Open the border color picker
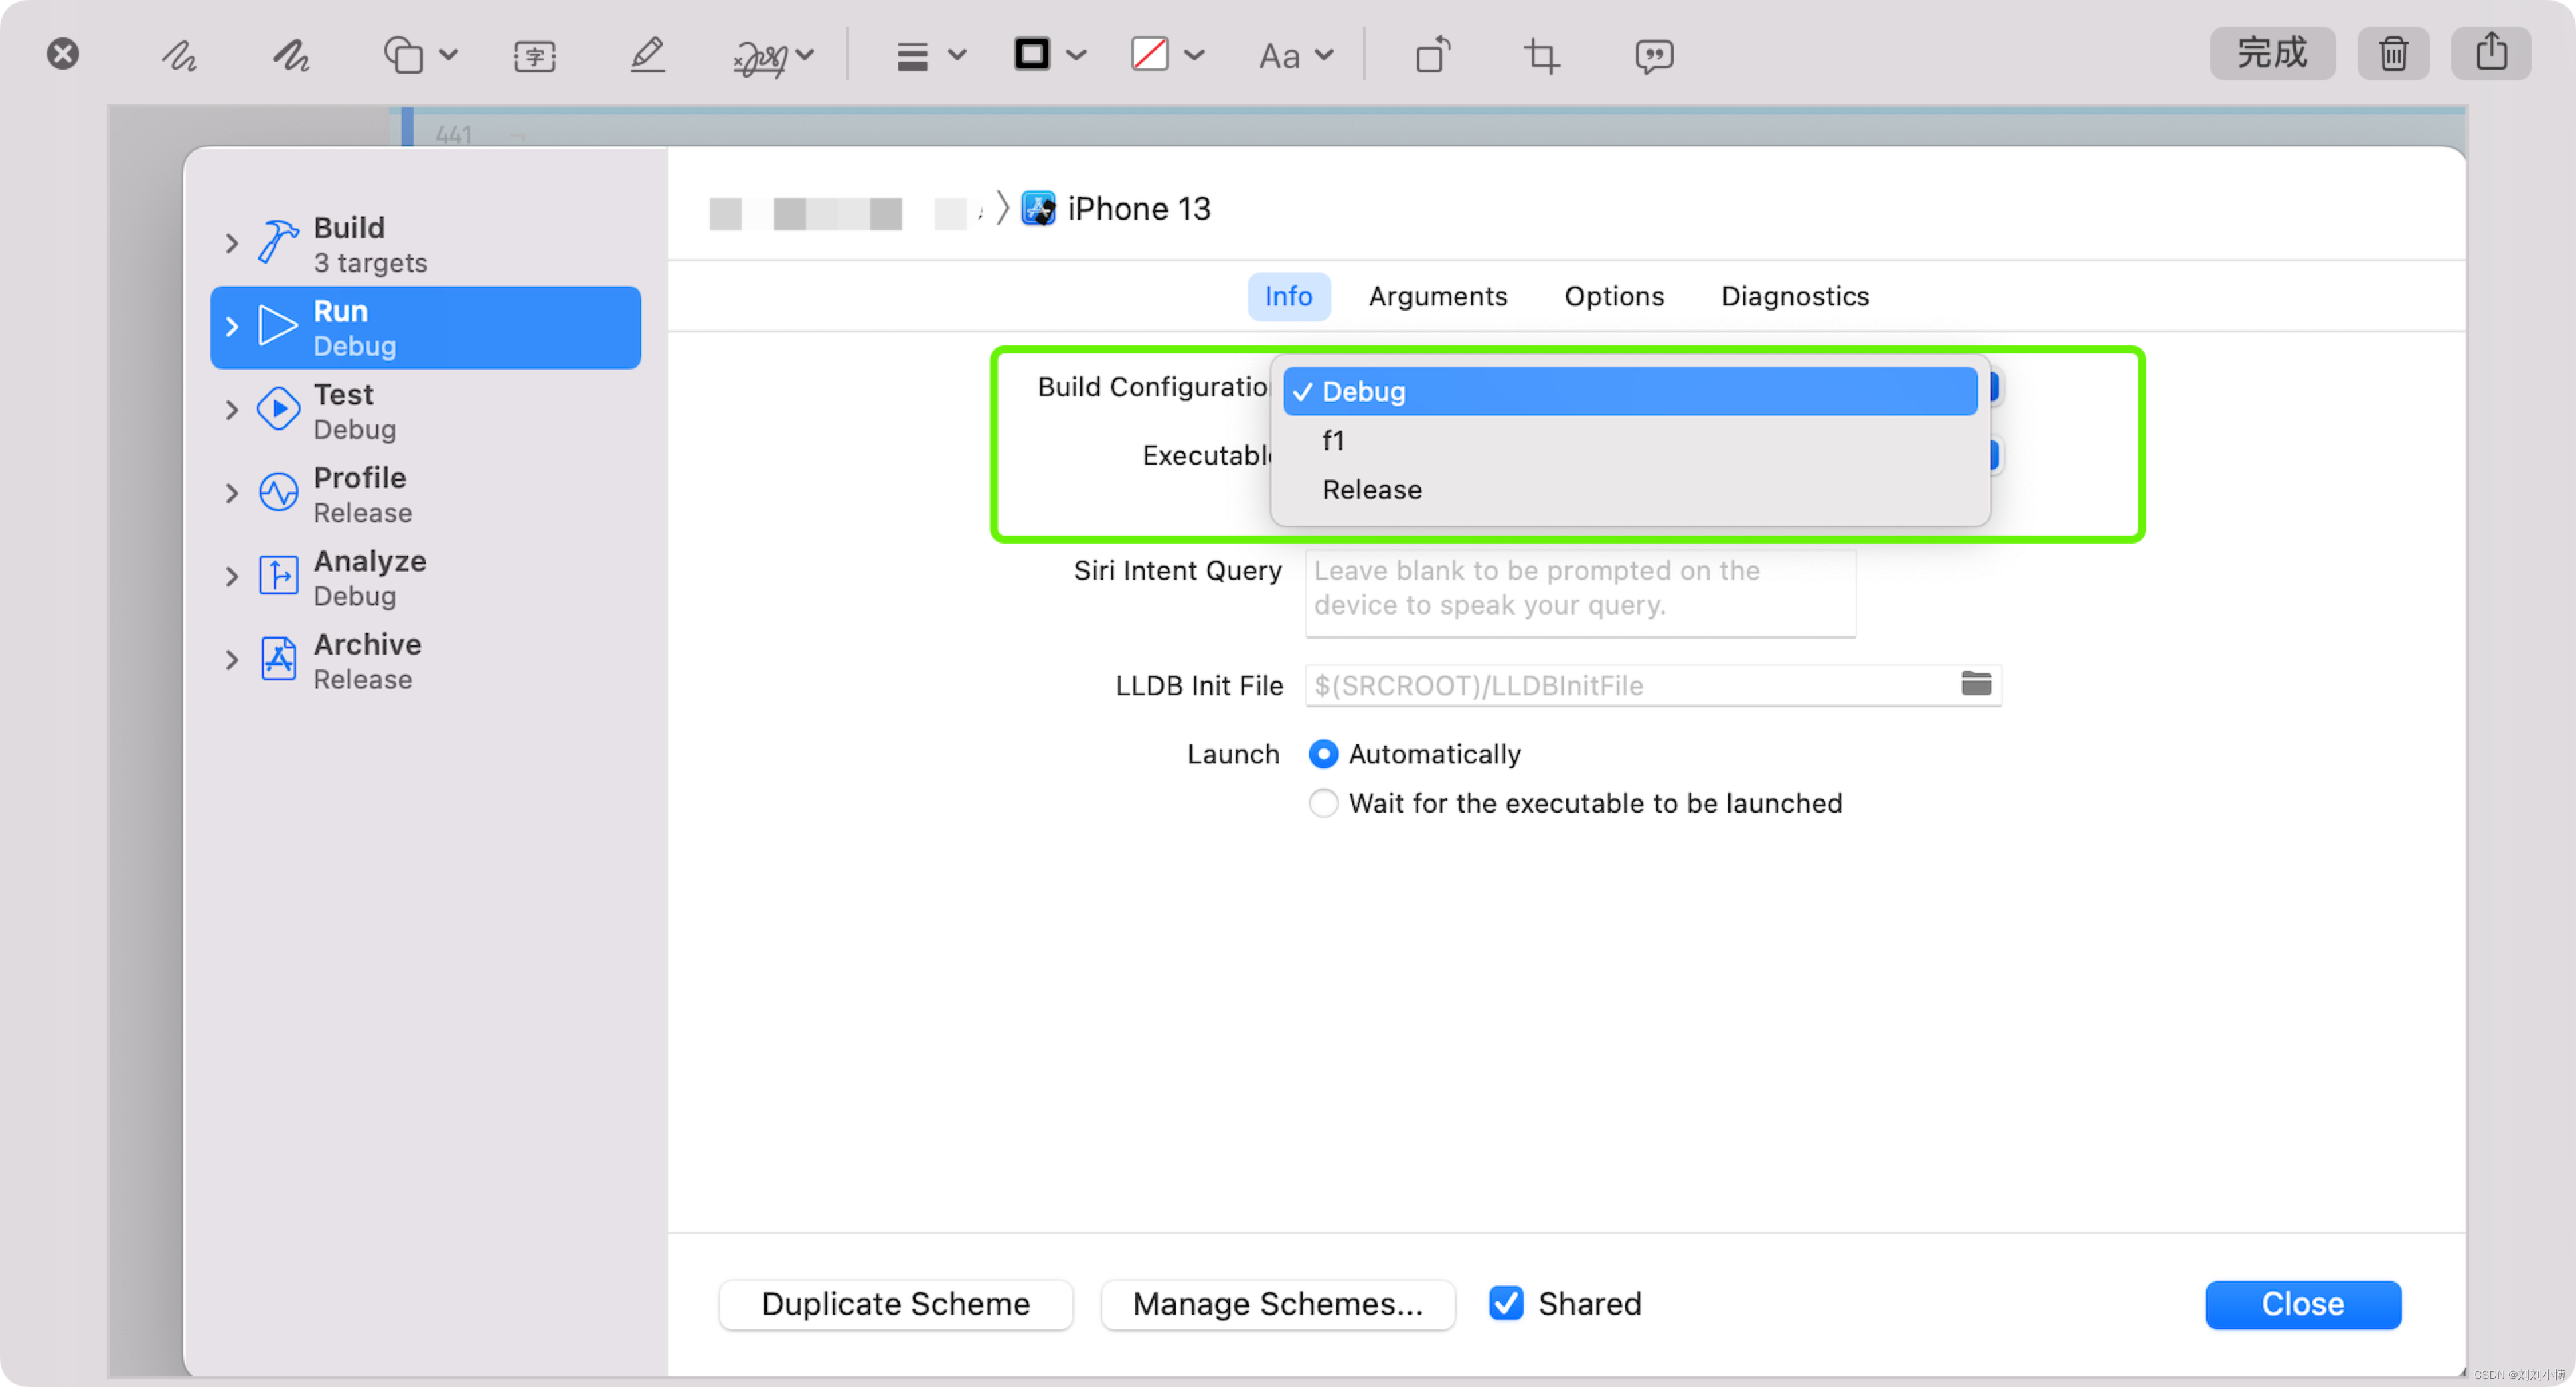Screen dimensions: 2576x1387 (x=1049, y=54)
